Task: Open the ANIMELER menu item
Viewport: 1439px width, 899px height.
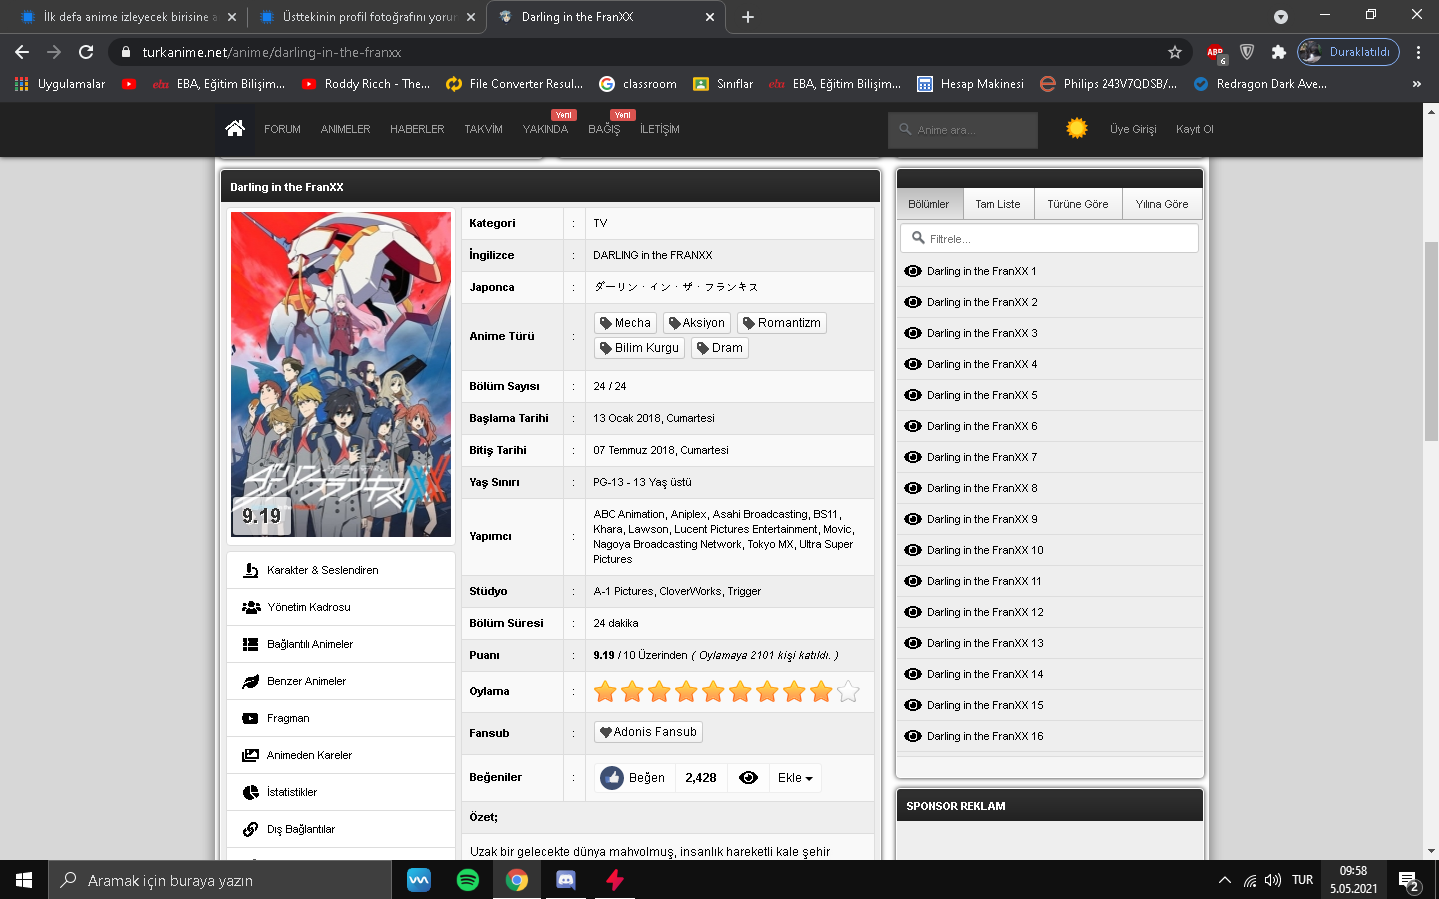Action: pyautogui.click(x=345, y=129)
